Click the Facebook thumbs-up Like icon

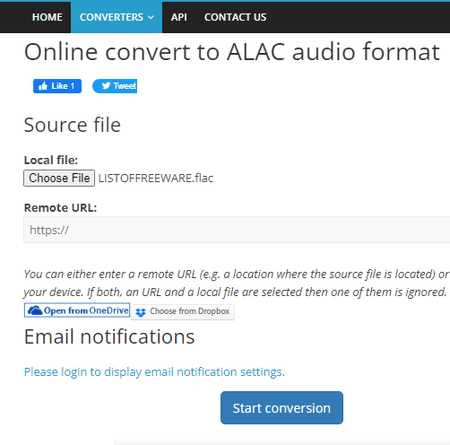pos(43,86)
